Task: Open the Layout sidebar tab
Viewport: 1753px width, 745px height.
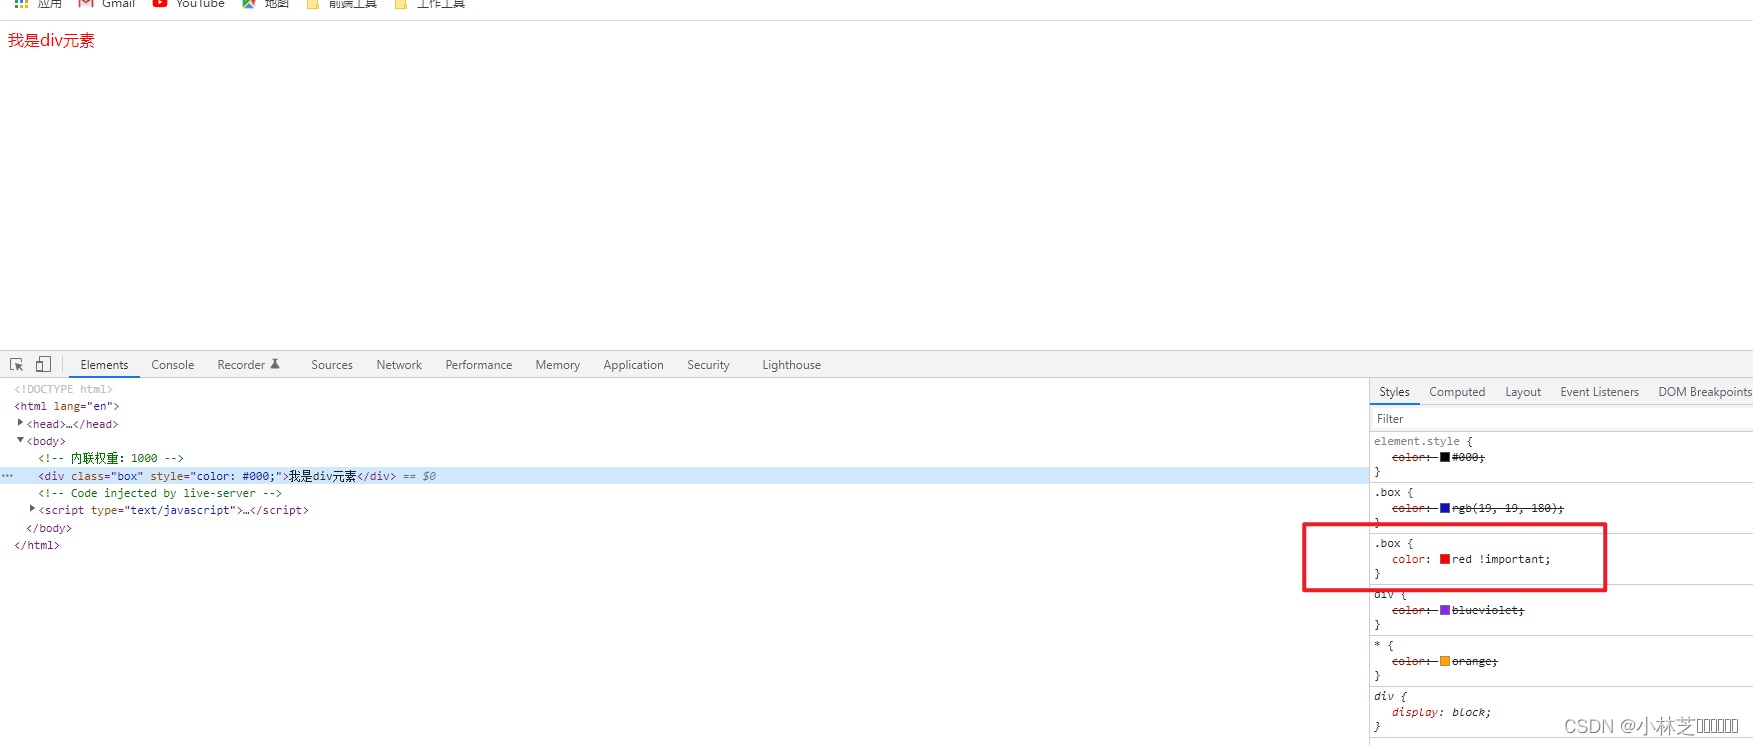Action: (1523, 392)
